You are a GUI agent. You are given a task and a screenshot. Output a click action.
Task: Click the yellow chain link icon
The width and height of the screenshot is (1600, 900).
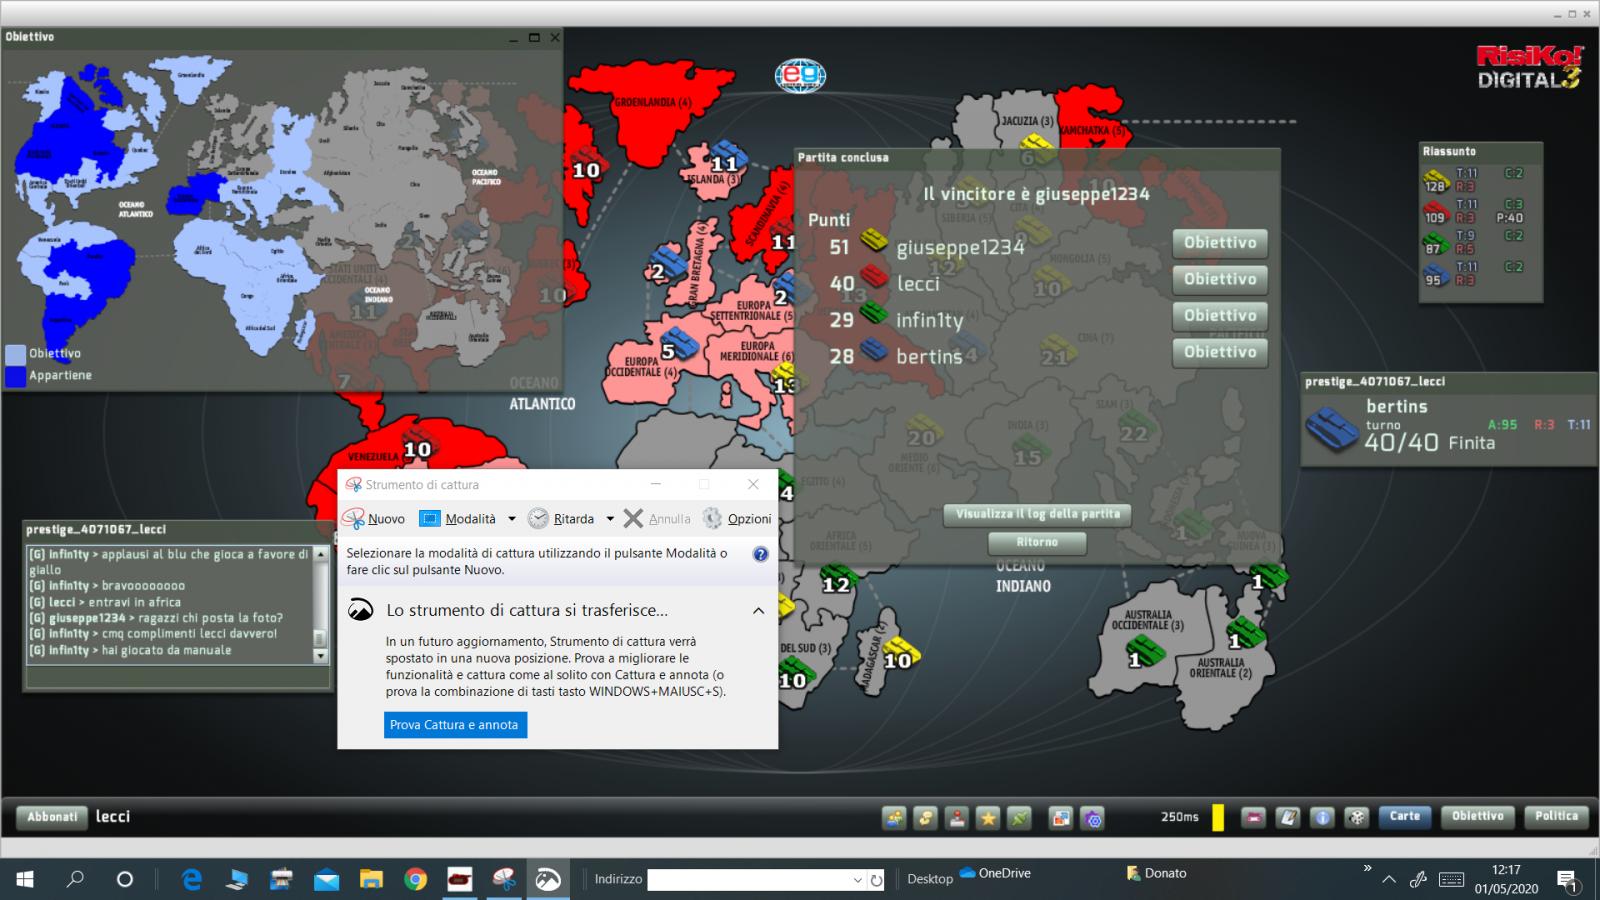point(926,817)
